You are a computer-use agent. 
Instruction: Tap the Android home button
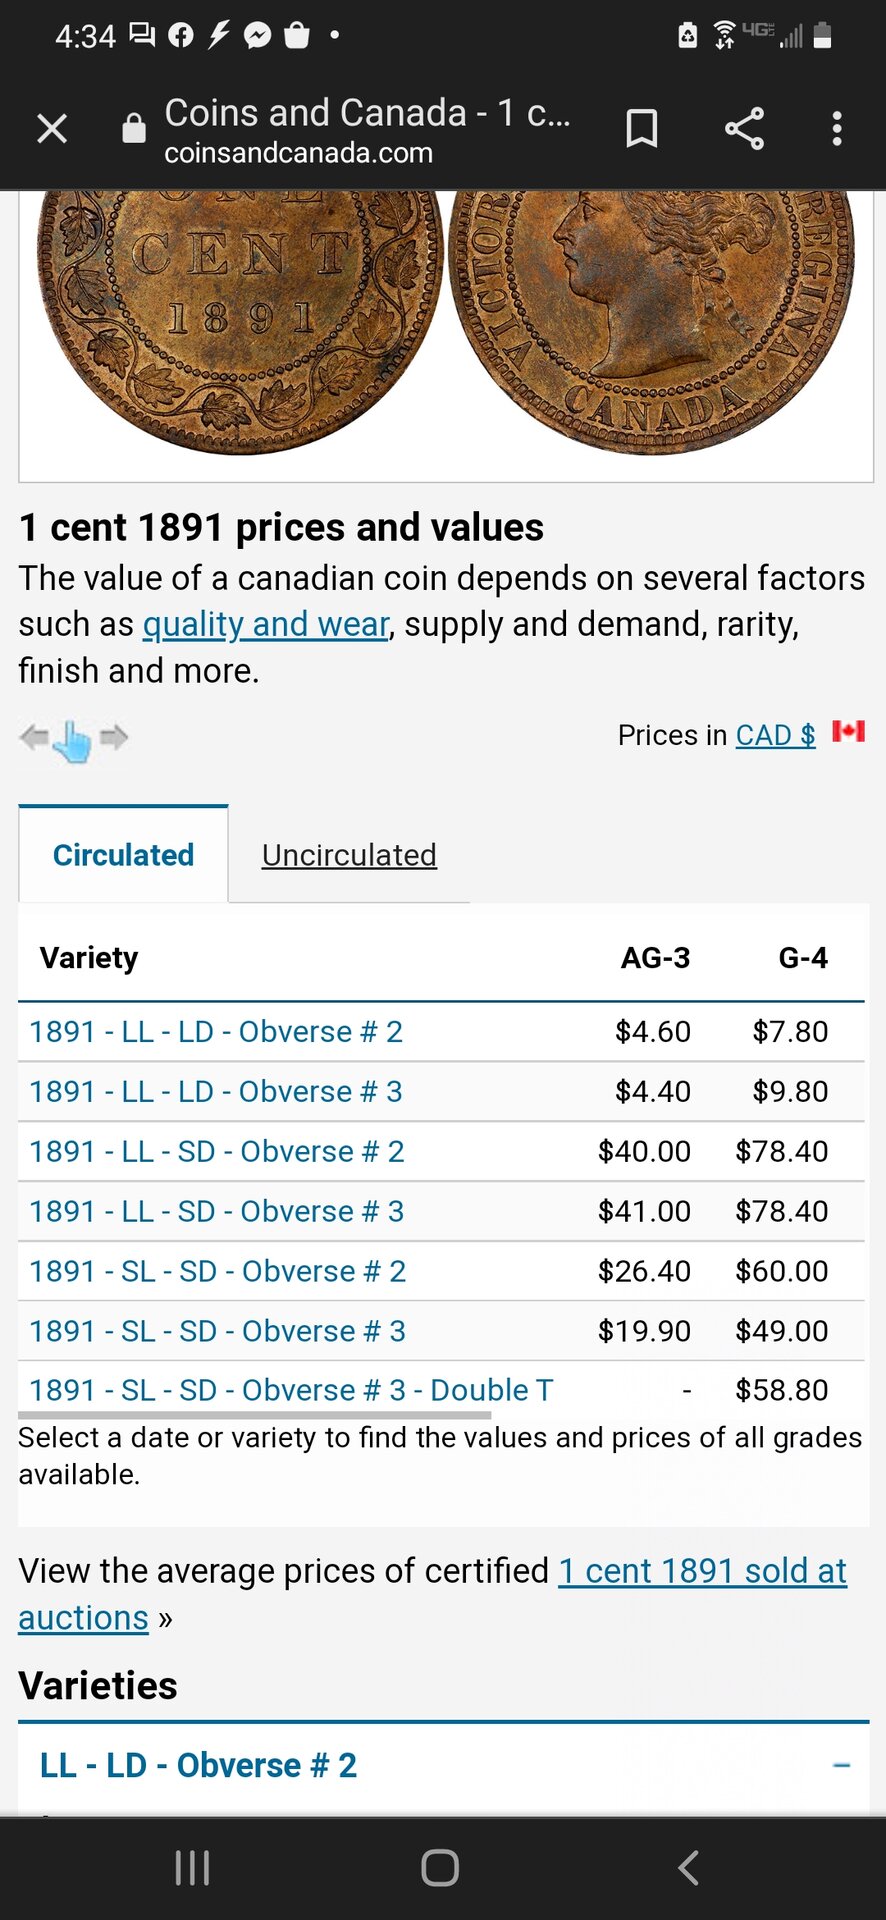440,1867
